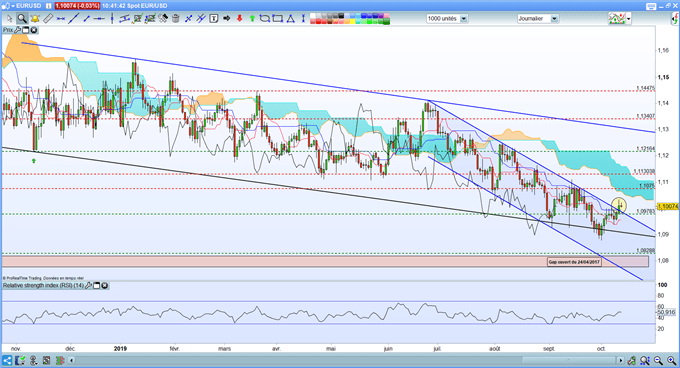
Task: Zoom out with bottom-right minus magnifier
Action: pyautogui.click(x=659, y=360)
